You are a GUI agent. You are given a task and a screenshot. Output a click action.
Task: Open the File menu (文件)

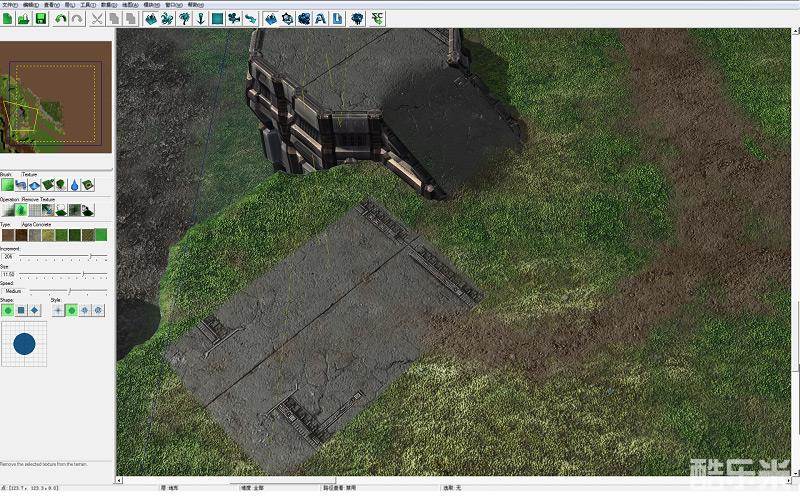(x=9, y=4)
